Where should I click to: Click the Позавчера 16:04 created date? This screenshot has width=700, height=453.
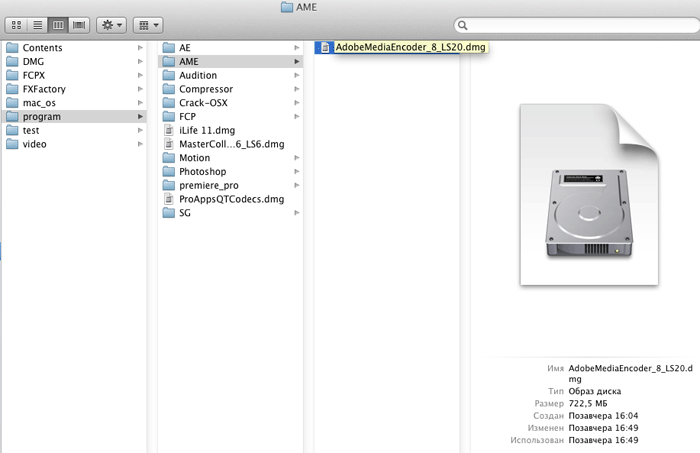pos(603,416)
